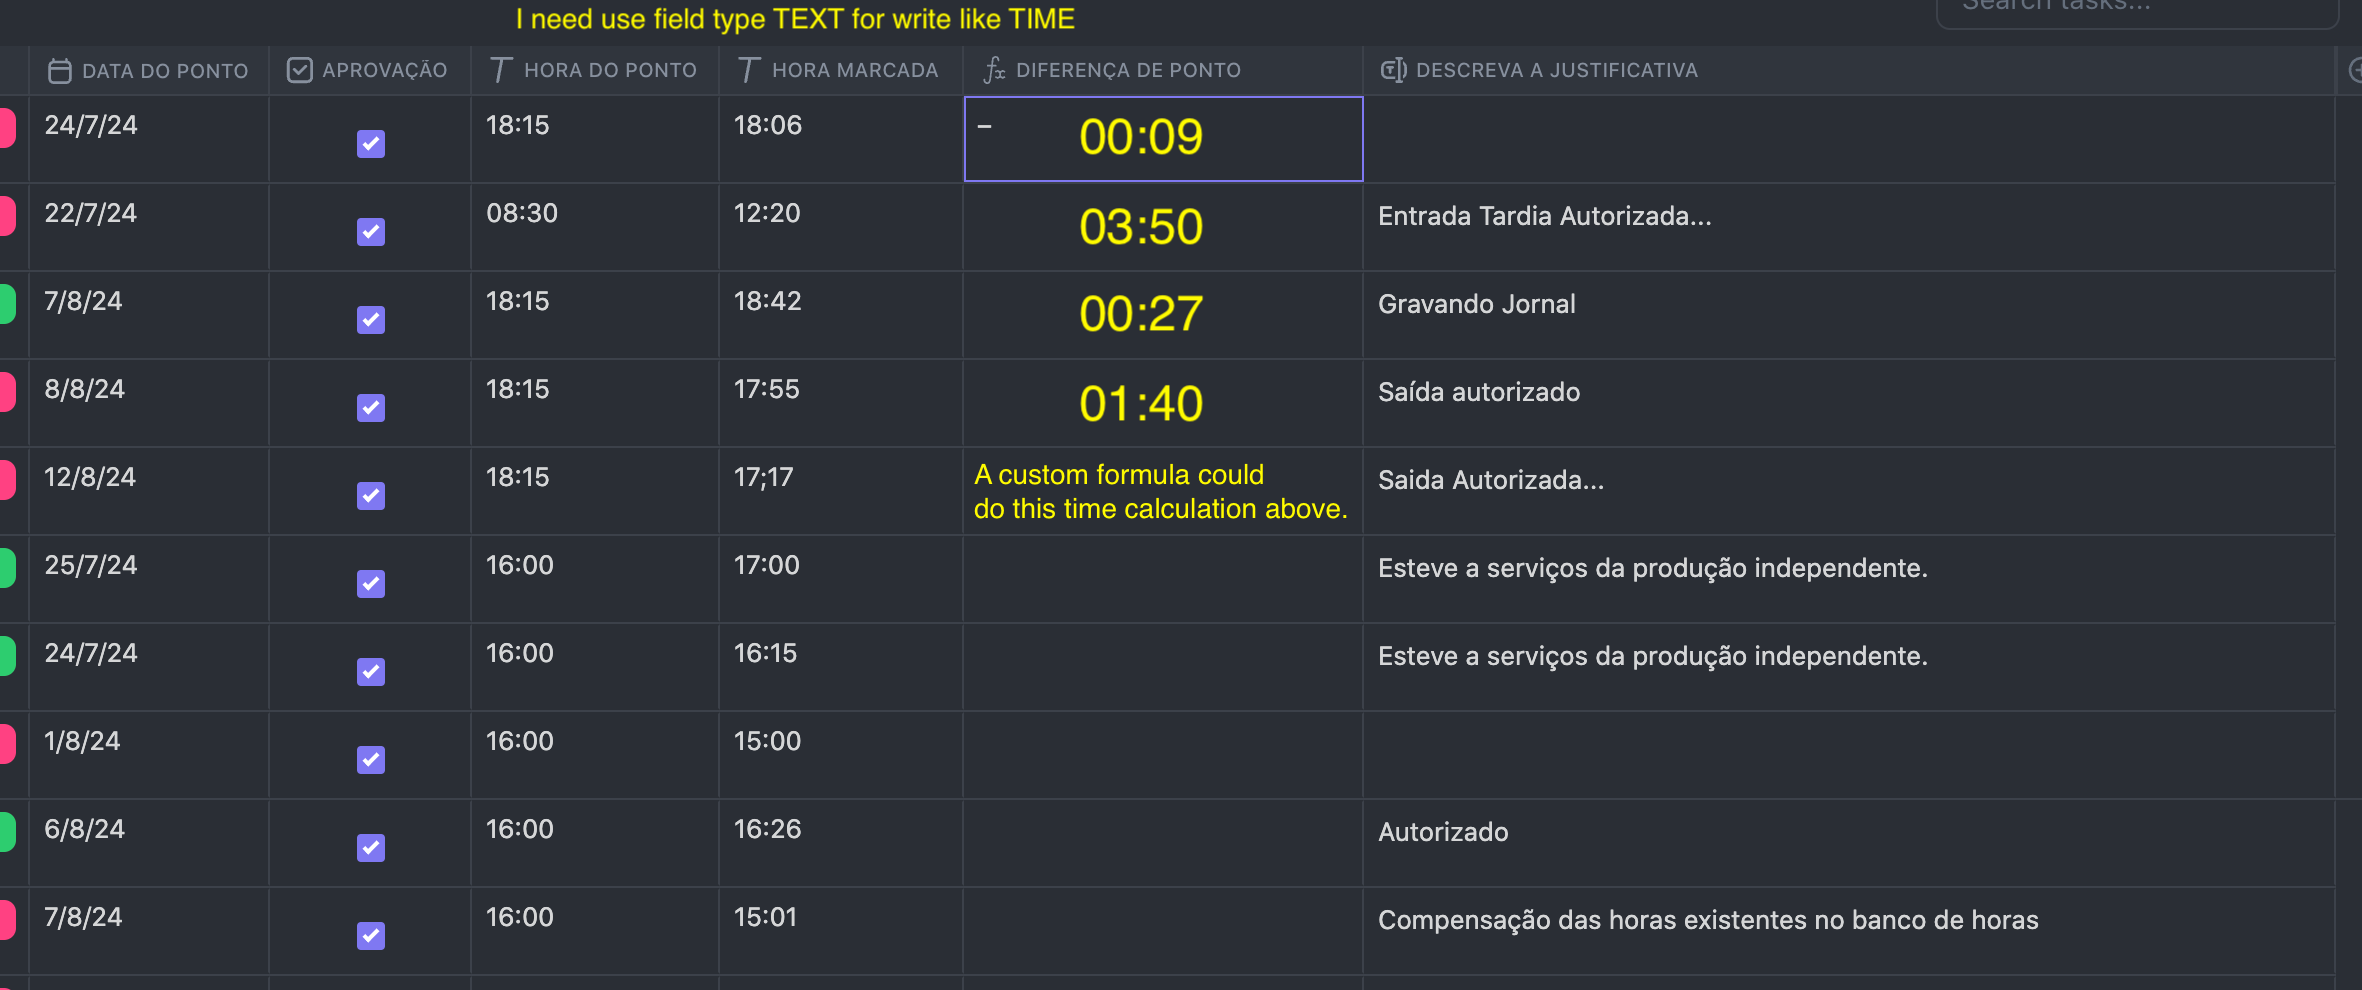The height and width of the screenshot is (990, 2362).
Task: Open the DIFERENÇA DE PONTO column header options
Action: point(1163,70)
